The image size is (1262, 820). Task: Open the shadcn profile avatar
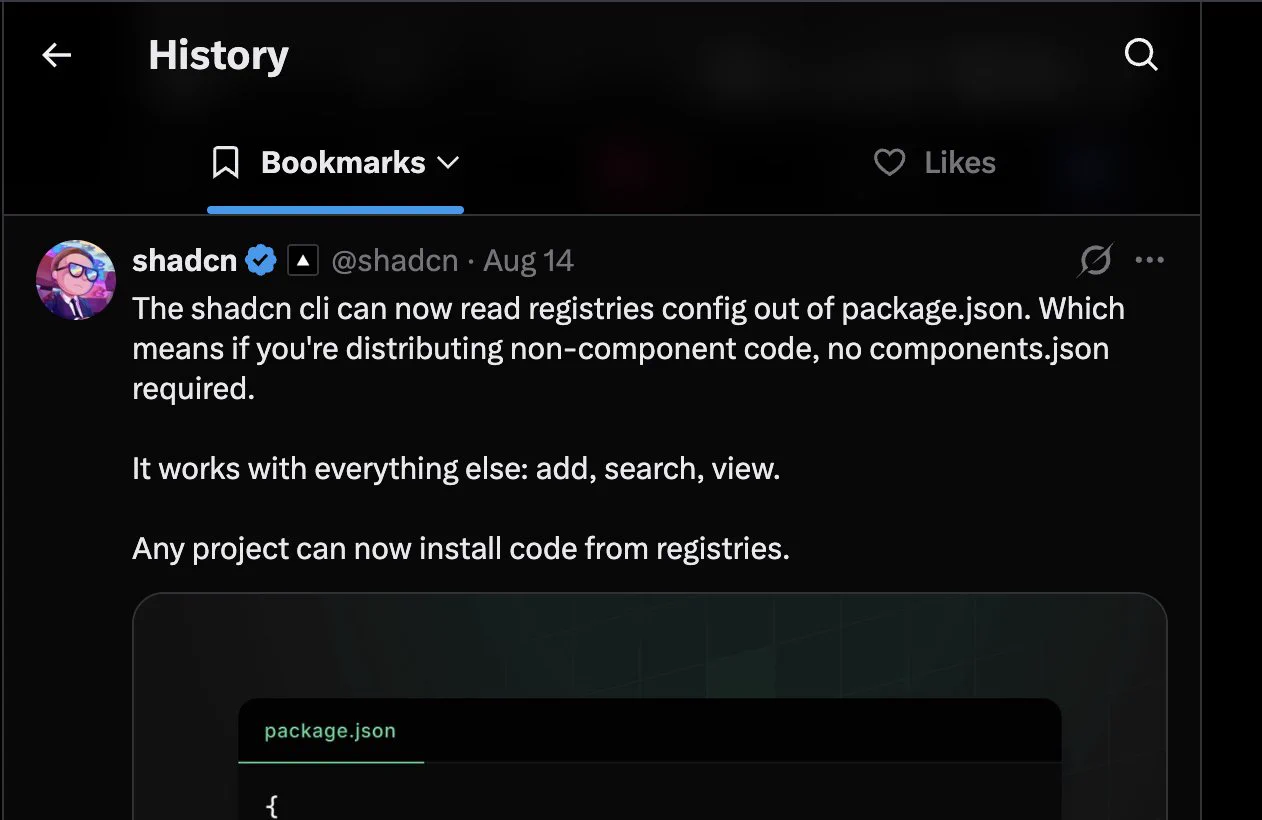[x=76, y=280]
